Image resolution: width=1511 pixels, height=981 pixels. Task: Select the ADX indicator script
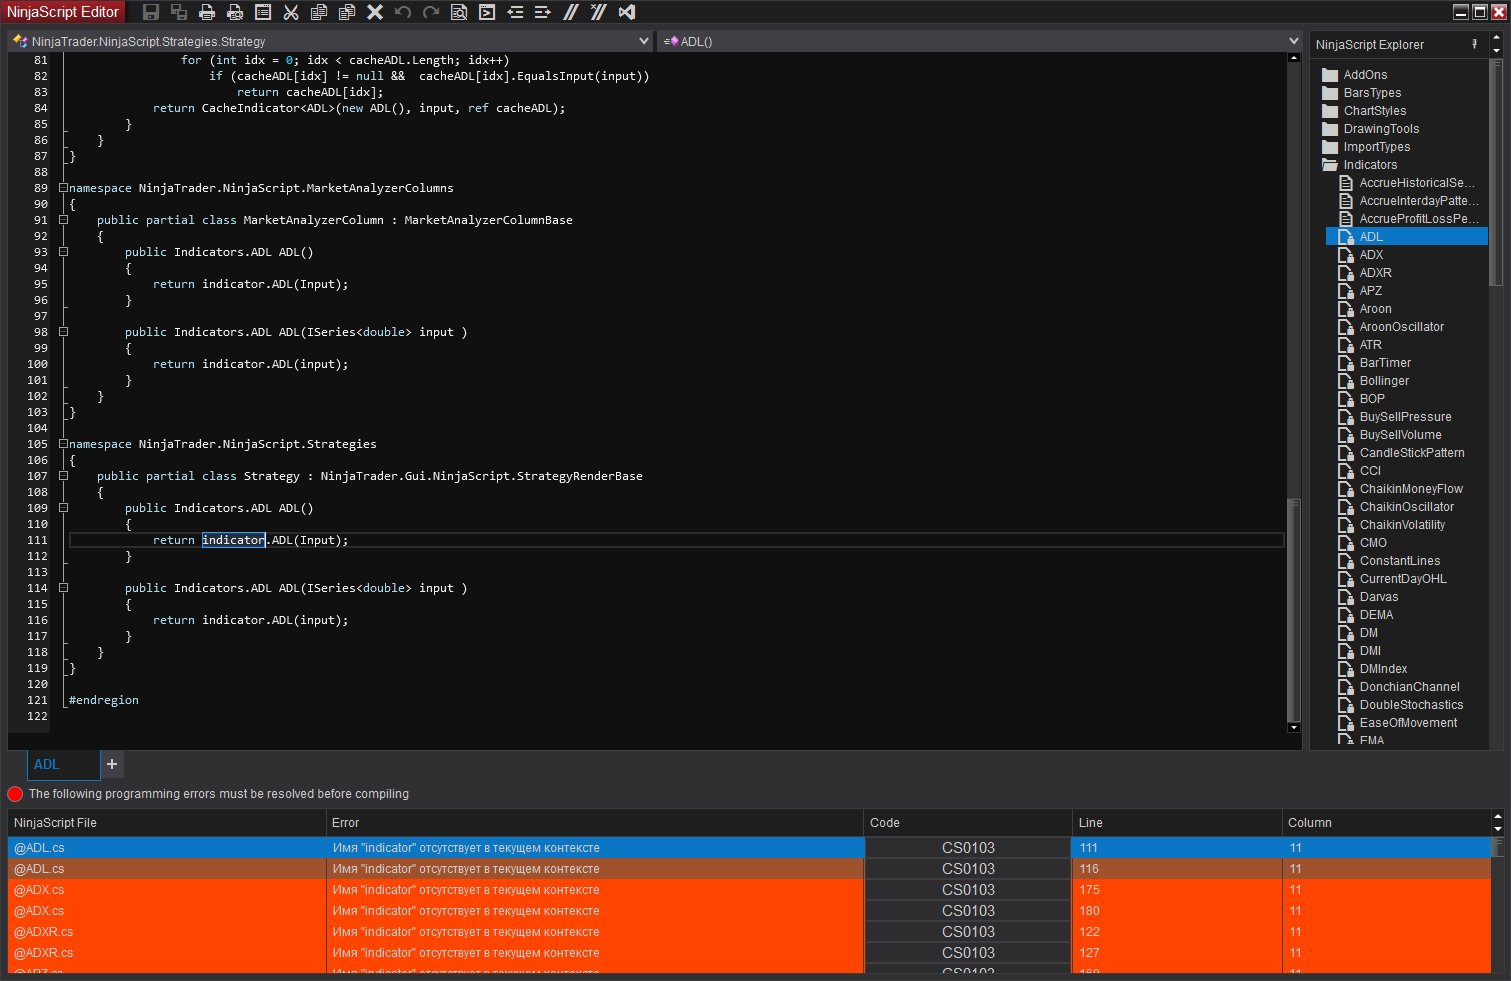pyautogui.click(x=1362, y=255)
